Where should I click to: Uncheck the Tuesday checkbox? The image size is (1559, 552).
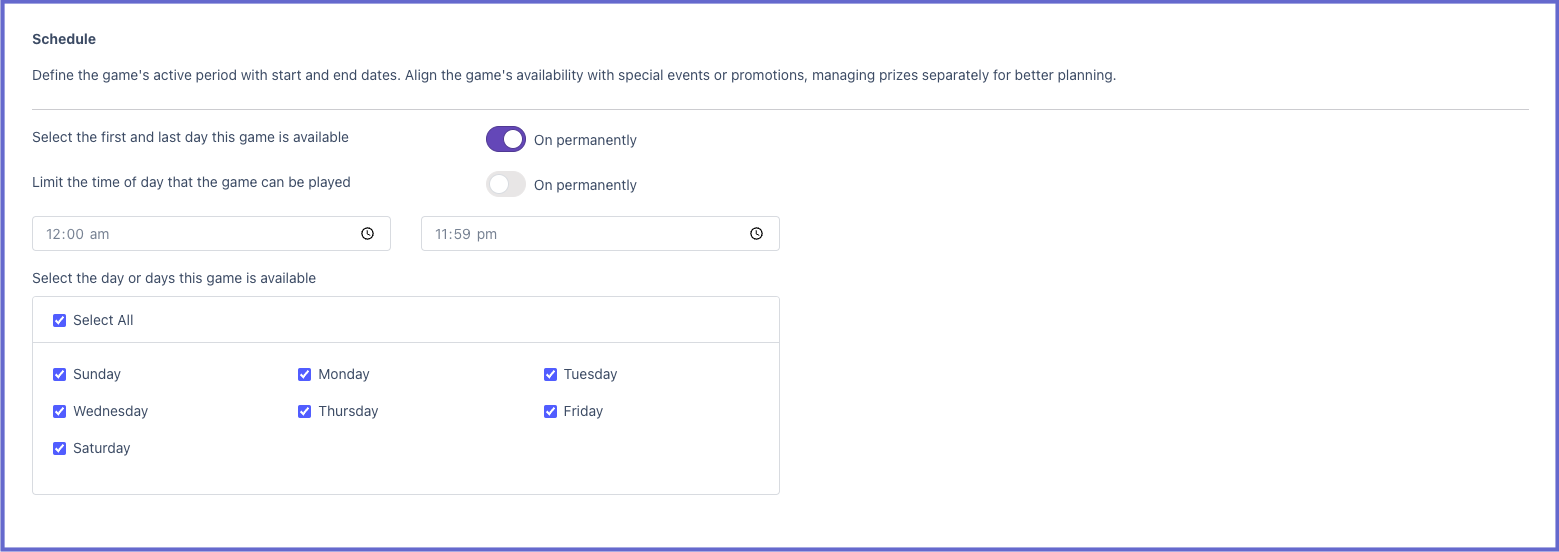pos(550,374)
